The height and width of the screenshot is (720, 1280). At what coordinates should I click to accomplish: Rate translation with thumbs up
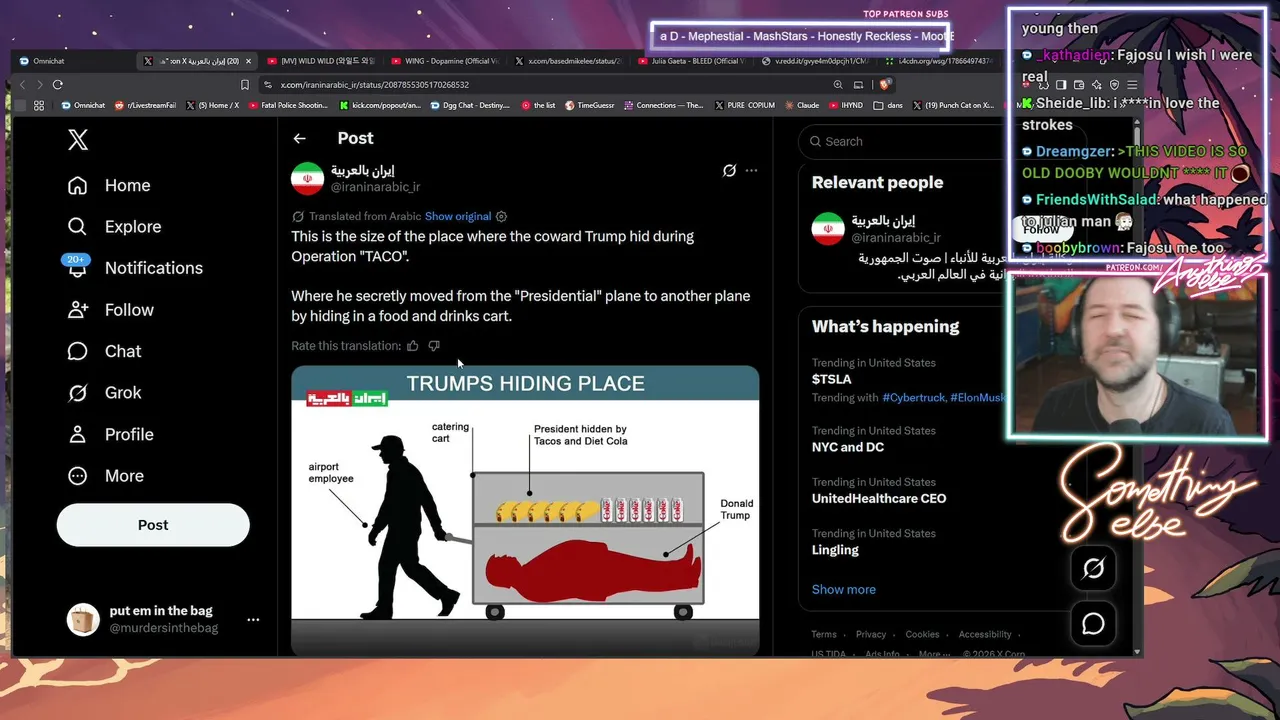pyautogui.click(x=412, y=346)
